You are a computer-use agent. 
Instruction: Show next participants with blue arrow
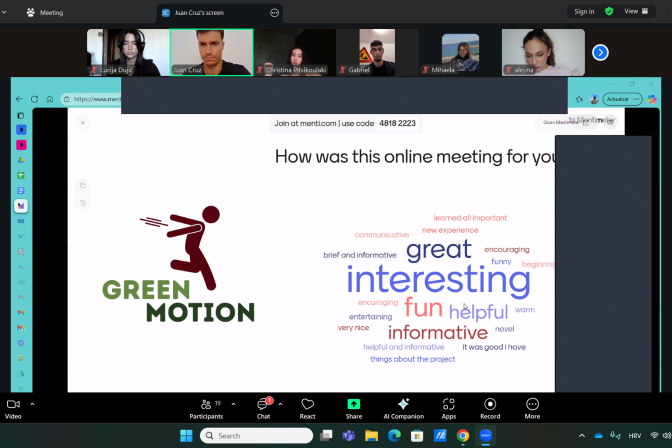pos(600,52)
